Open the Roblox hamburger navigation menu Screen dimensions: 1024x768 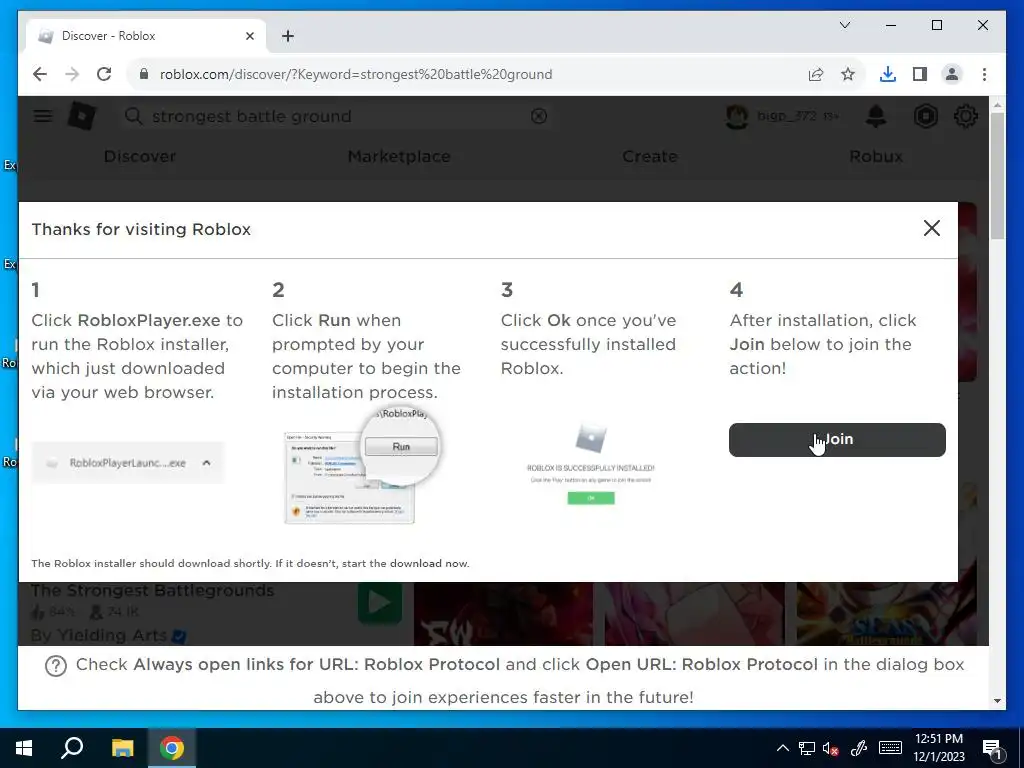(43, 116)
